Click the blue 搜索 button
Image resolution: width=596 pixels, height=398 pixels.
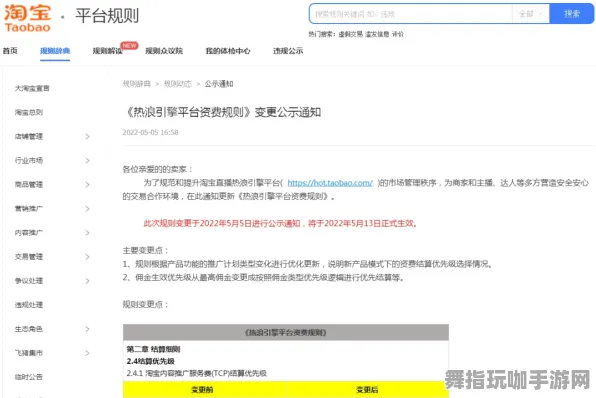tap(572, 14)
